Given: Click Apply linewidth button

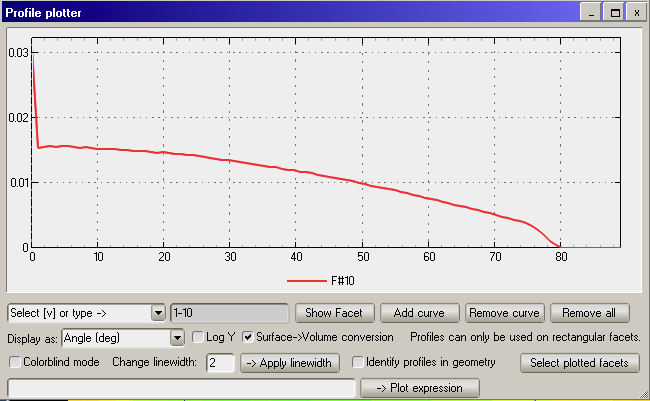Looking at the screenshot, I should tap(290, 362).
